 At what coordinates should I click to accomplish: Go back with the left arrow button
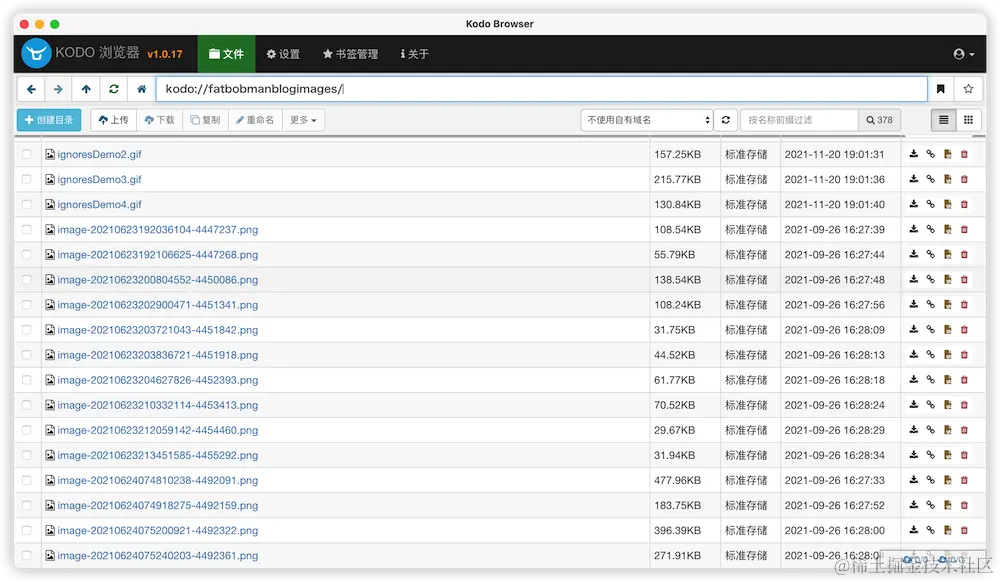pyautogui.click(x=31, y=89)
